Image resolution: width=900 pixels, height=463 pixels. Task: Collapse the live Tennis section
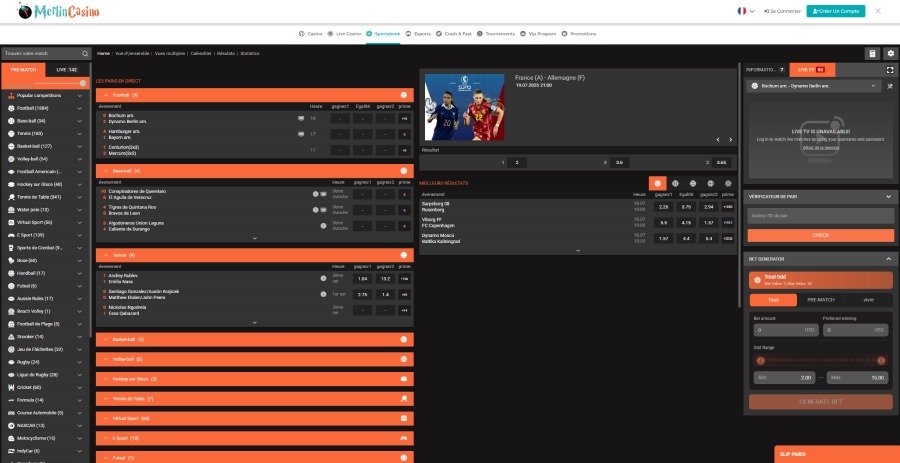[106, 255]
